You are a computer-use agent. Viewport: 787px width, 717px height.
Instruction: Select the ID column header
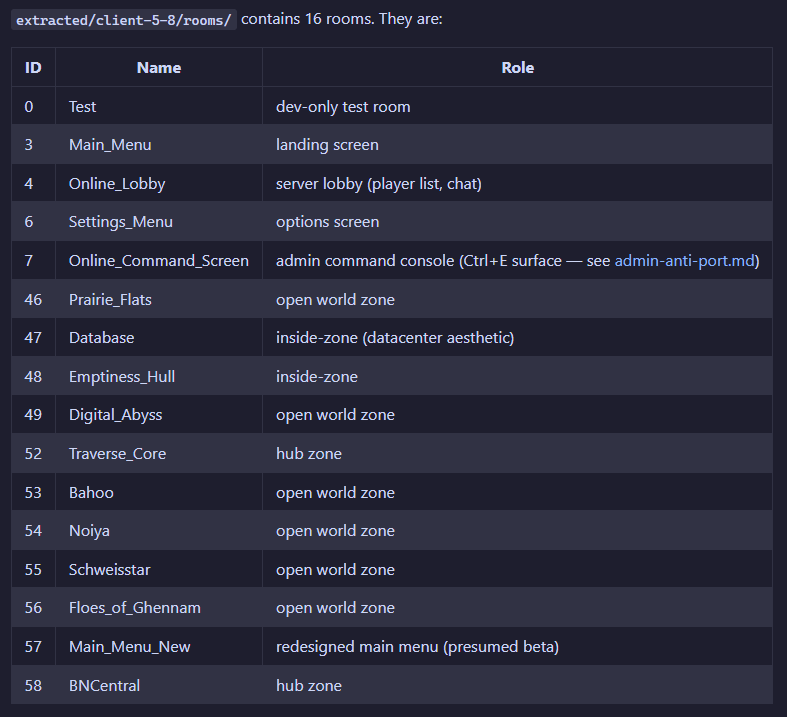33,68
